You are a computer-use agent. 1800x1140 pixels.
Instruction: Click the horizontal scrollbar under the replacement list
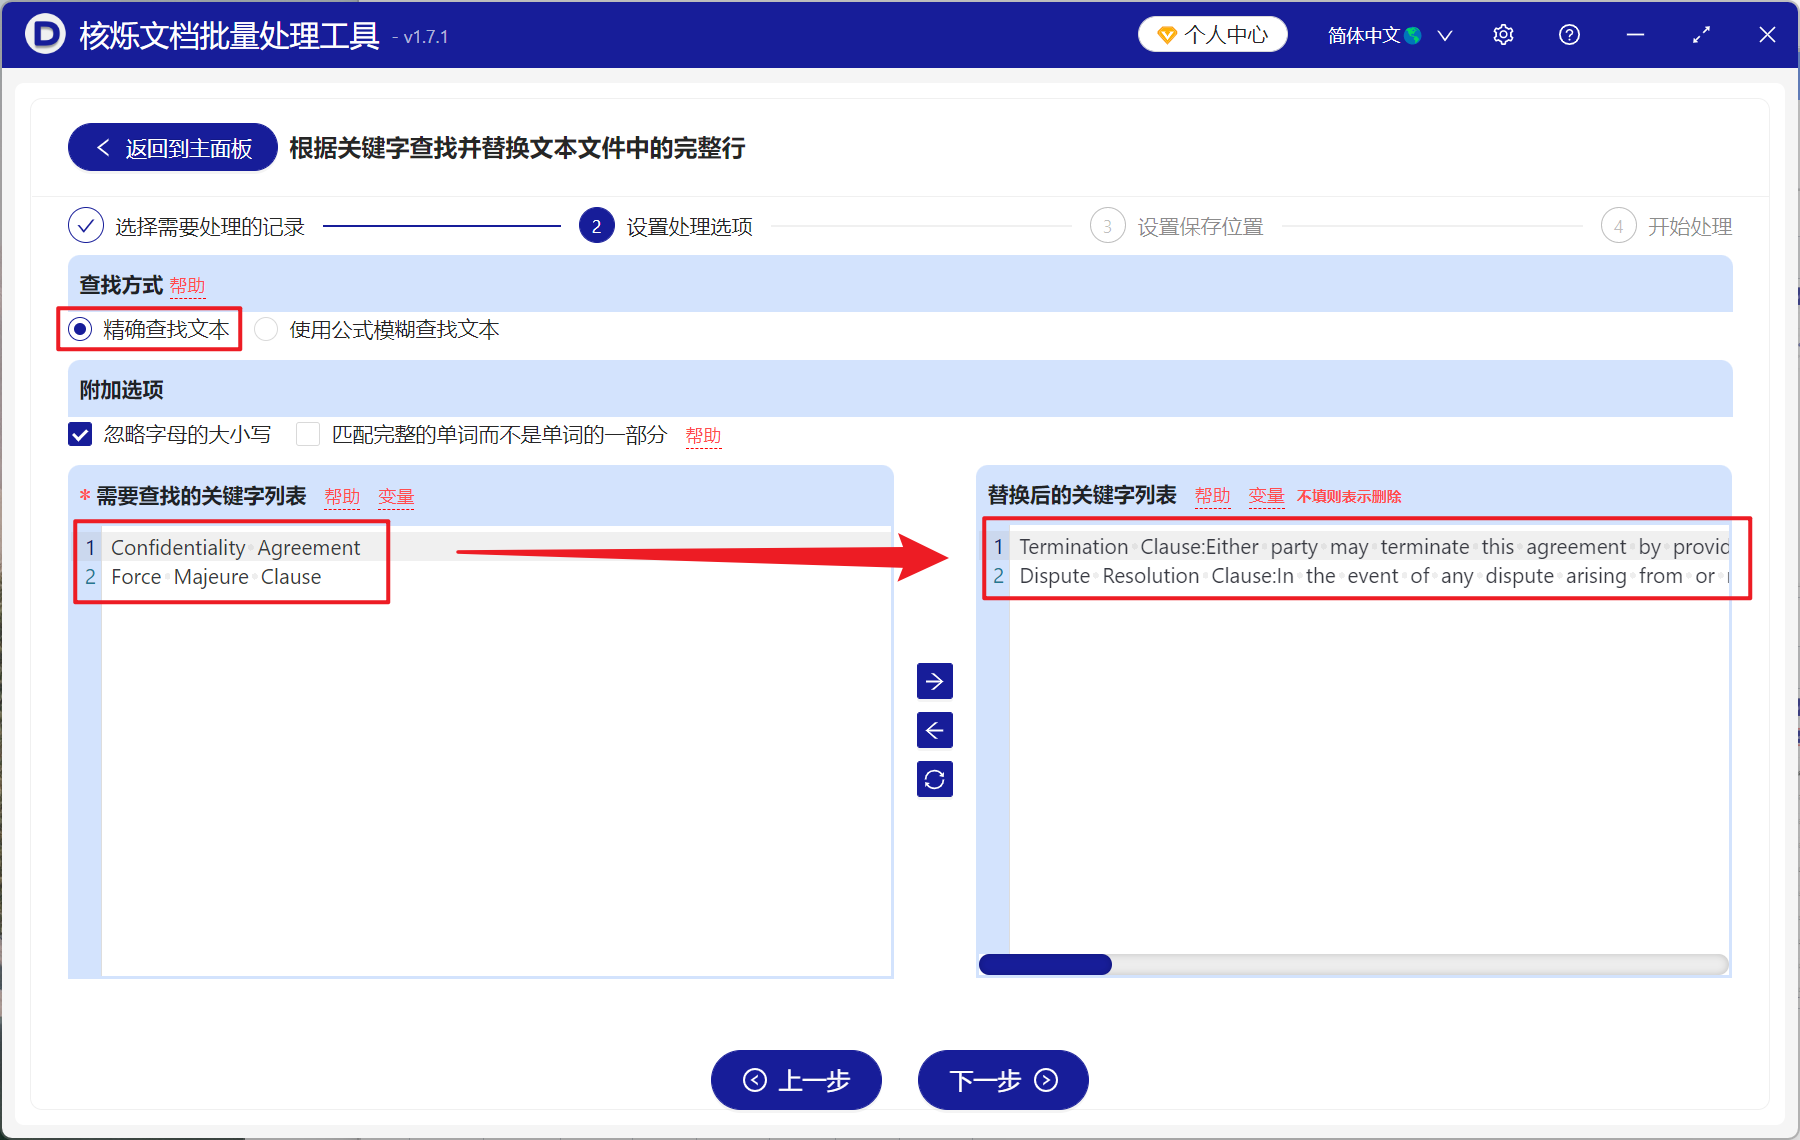coord(1045,964)
